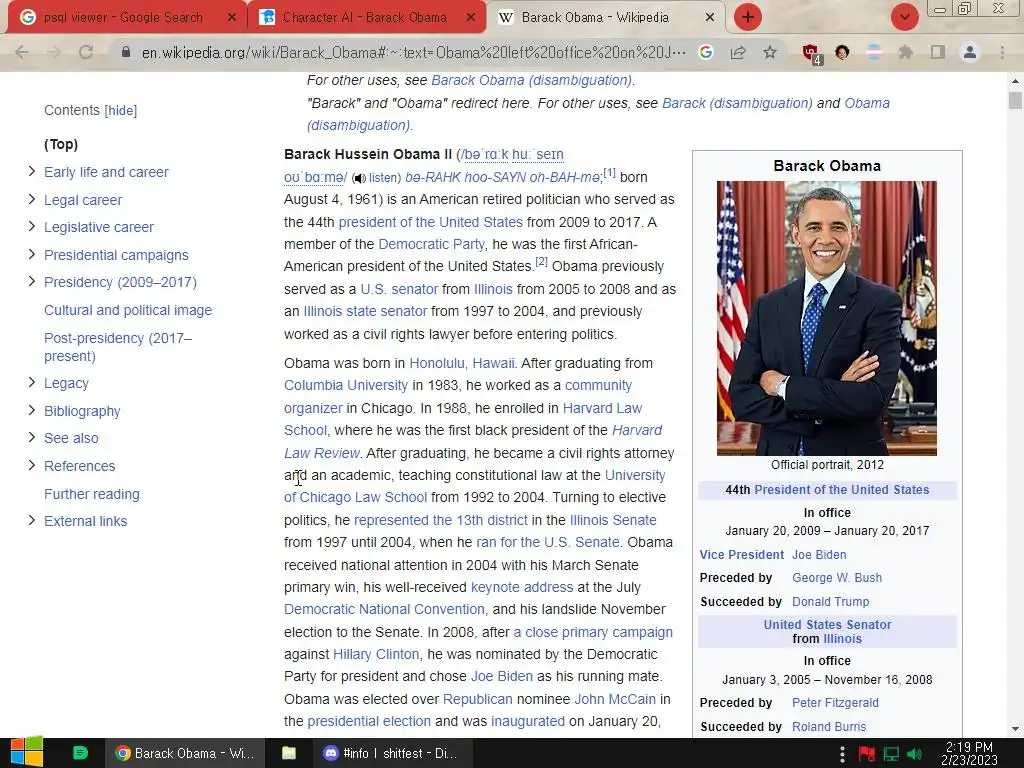1024x768 pixels.
Task: Select the Barack Obama Wikipedia tab
Action: [x=595, y=17]
